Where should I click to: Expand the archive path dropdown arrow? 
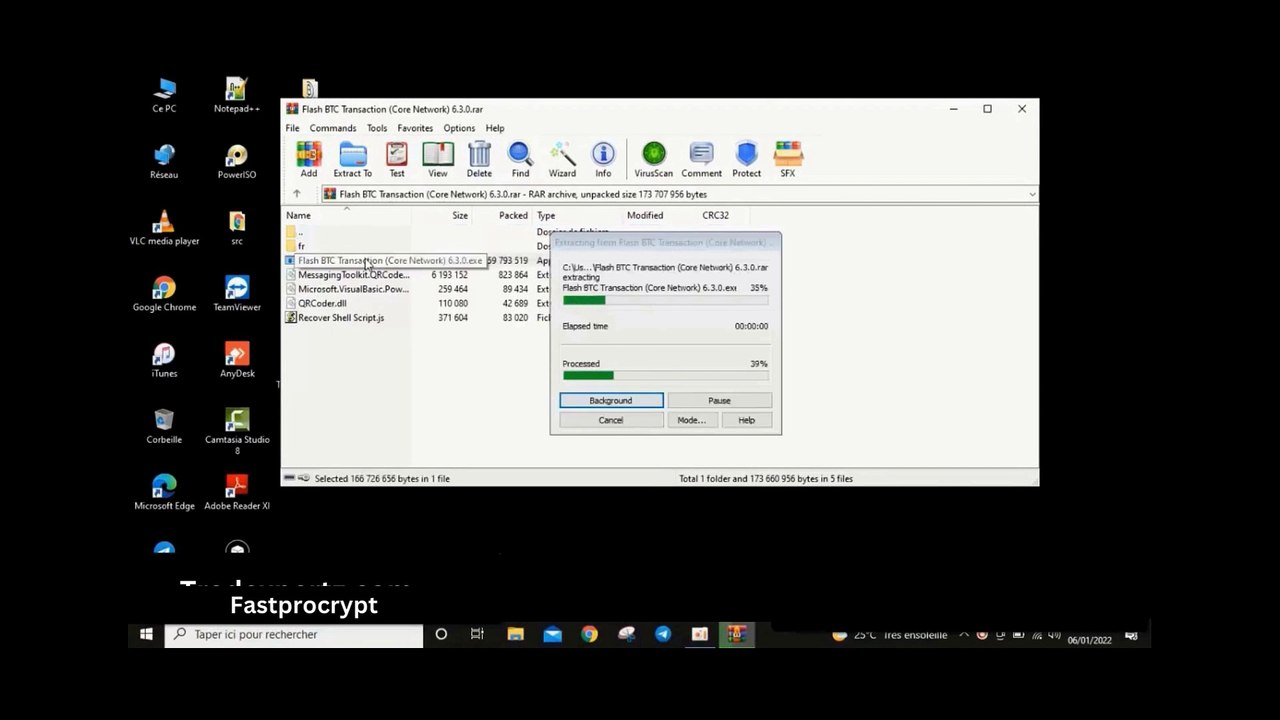(x=1031, y=194)
